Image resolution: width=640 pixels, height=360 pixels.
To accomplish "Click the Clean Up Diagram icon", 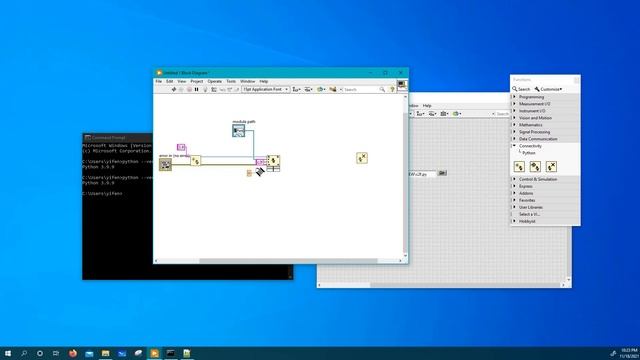I will (x=333, y=89).
